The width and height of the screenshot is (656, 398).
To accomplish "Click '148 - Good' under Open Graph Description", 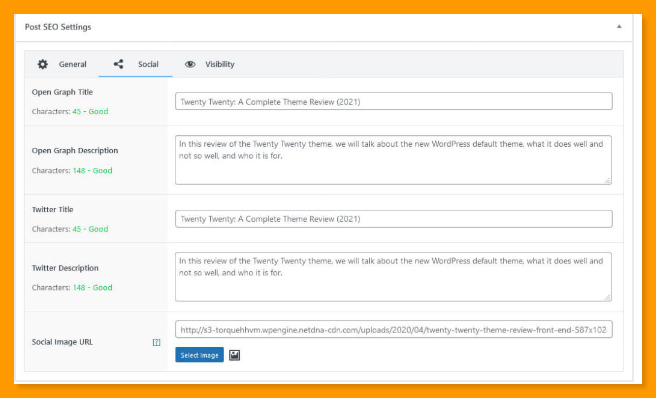I will point(92,170).
